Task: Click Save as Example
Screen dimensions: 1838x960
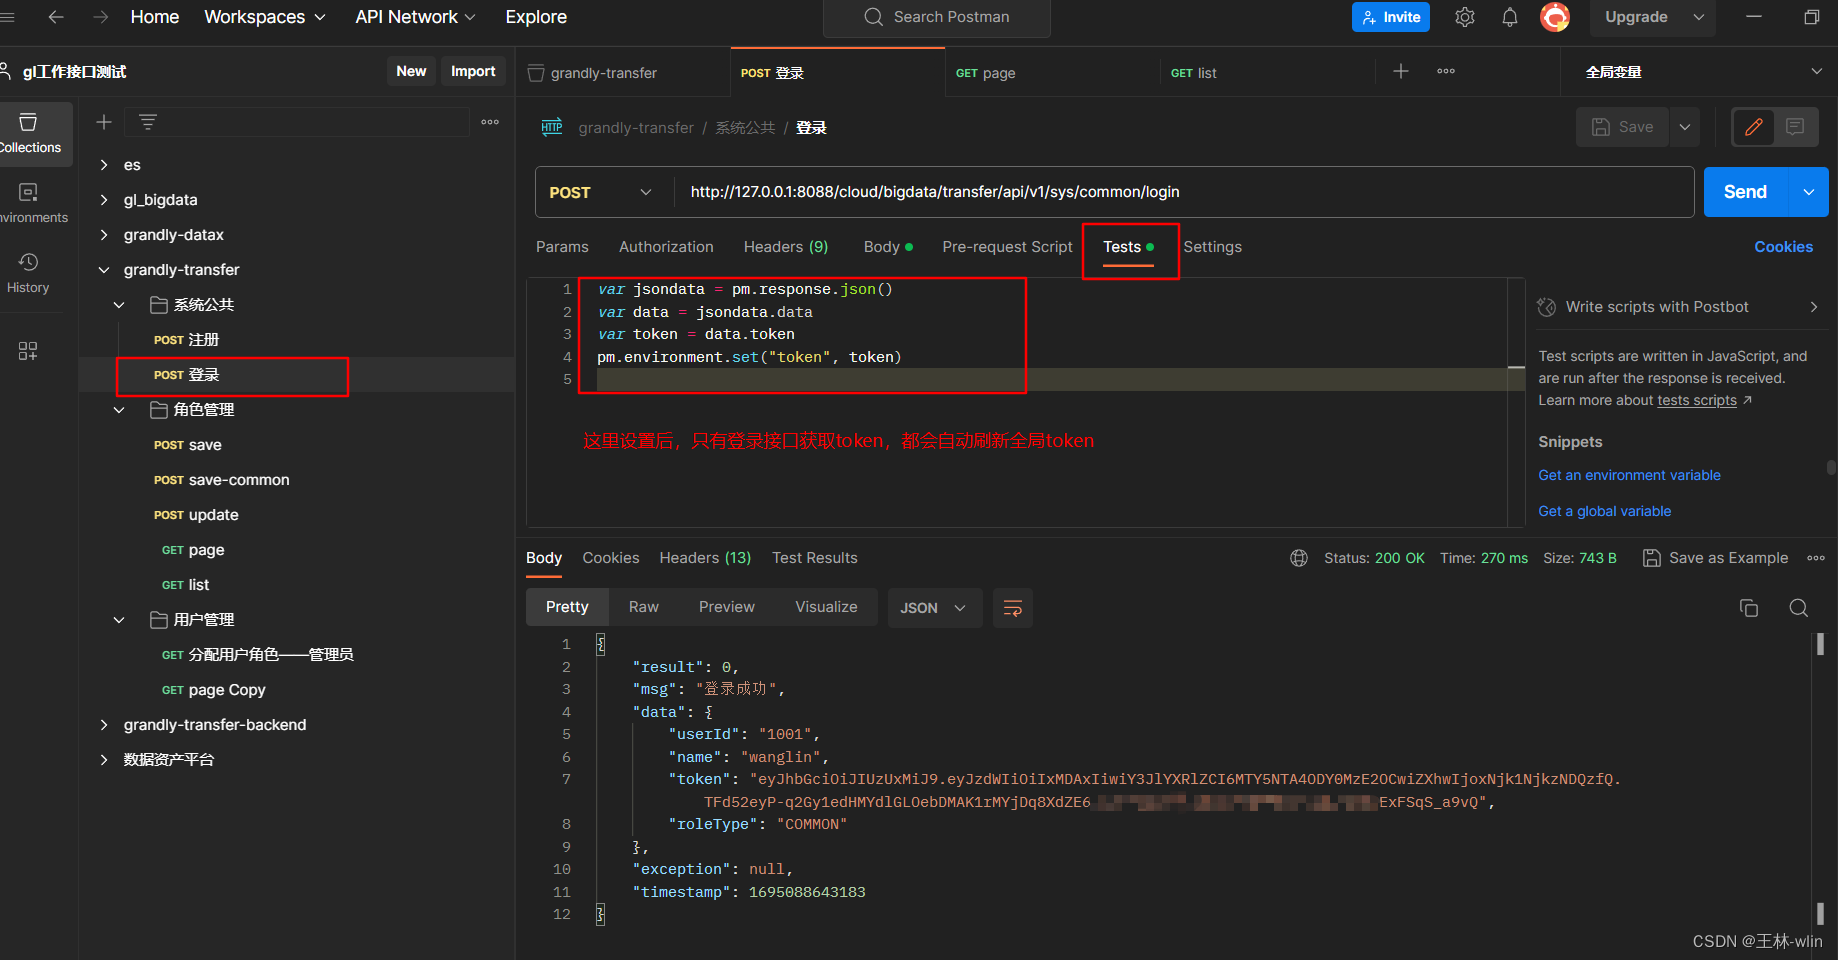Action: (x=1716, y=558)
